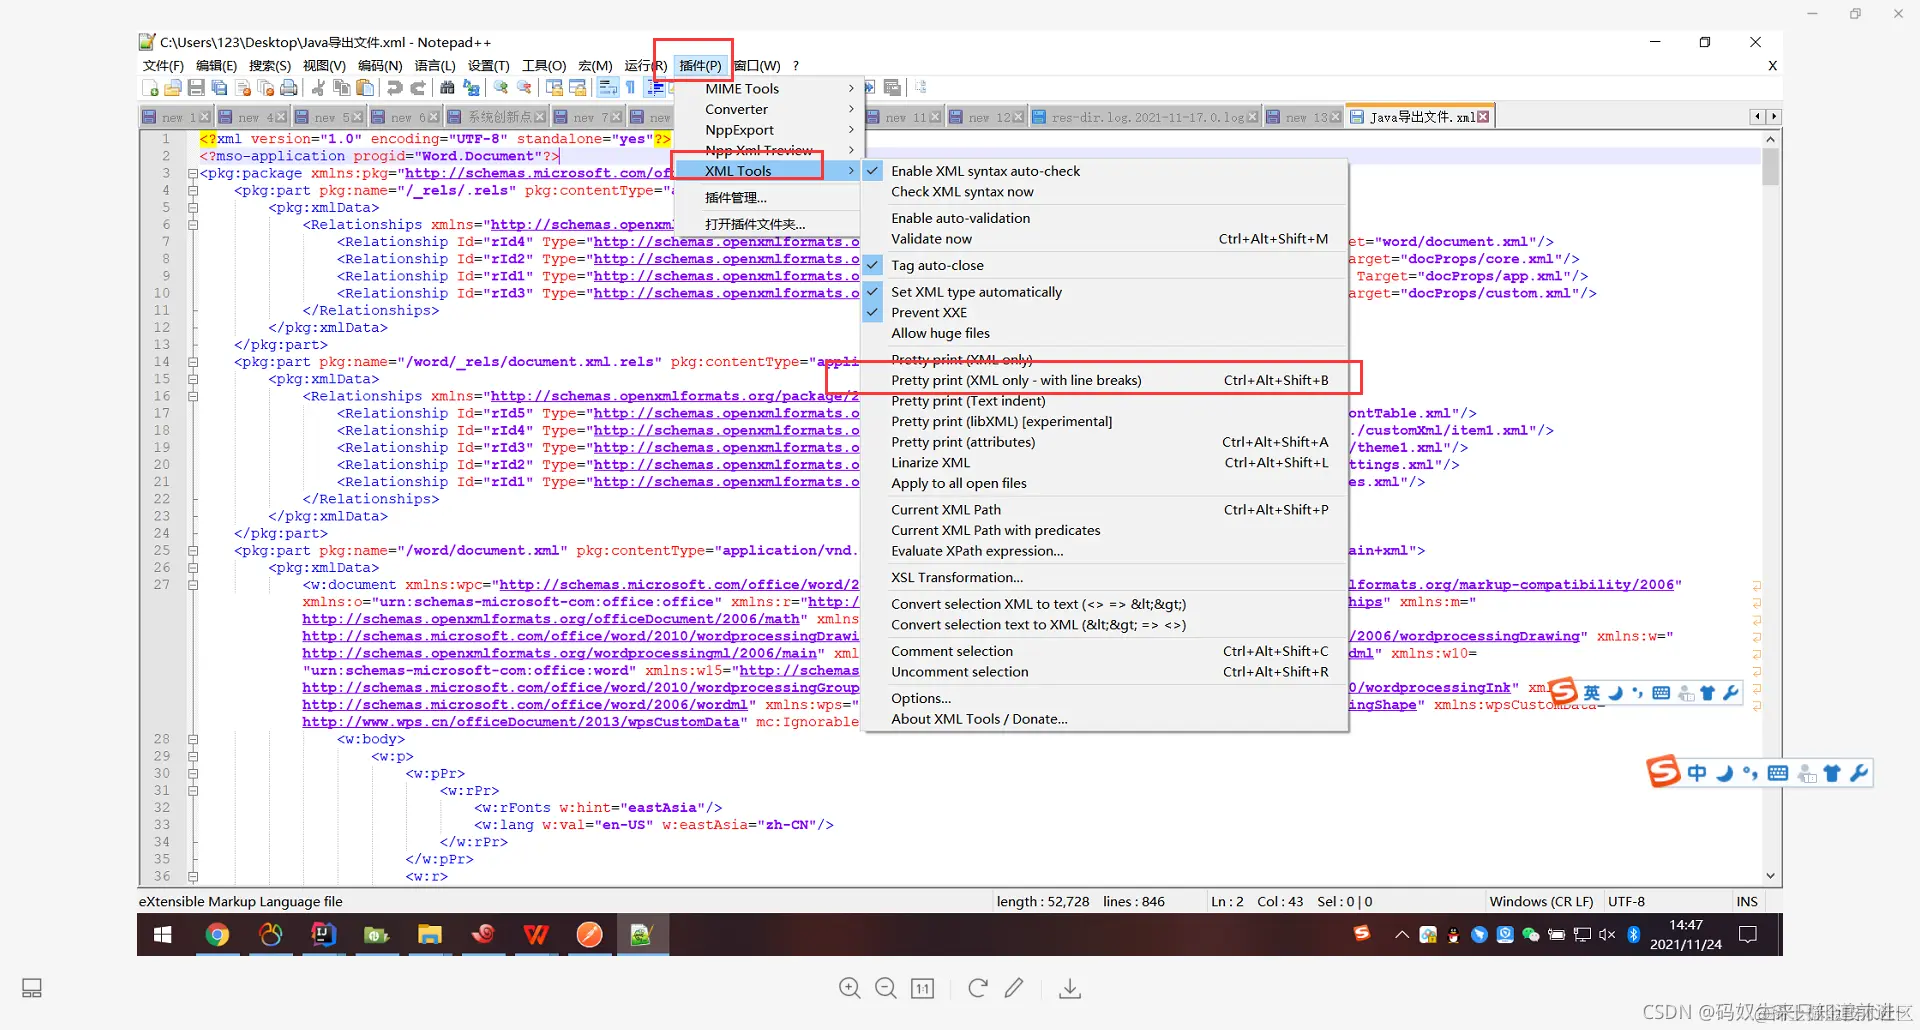The width and height of the screenshot is (1920, 1030).
Task: Open the XML Tools submenu
Action: [x=767, y=171]
